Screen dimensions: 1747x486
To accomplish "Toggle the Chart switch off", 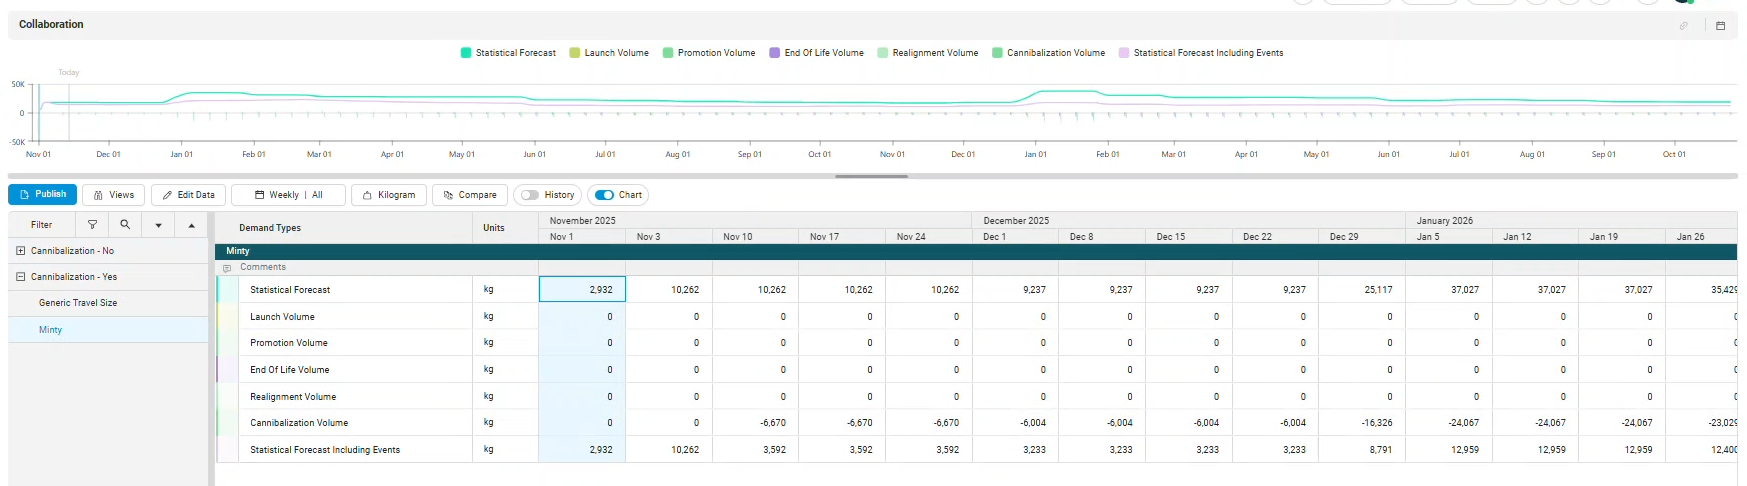I will [604, 195].
